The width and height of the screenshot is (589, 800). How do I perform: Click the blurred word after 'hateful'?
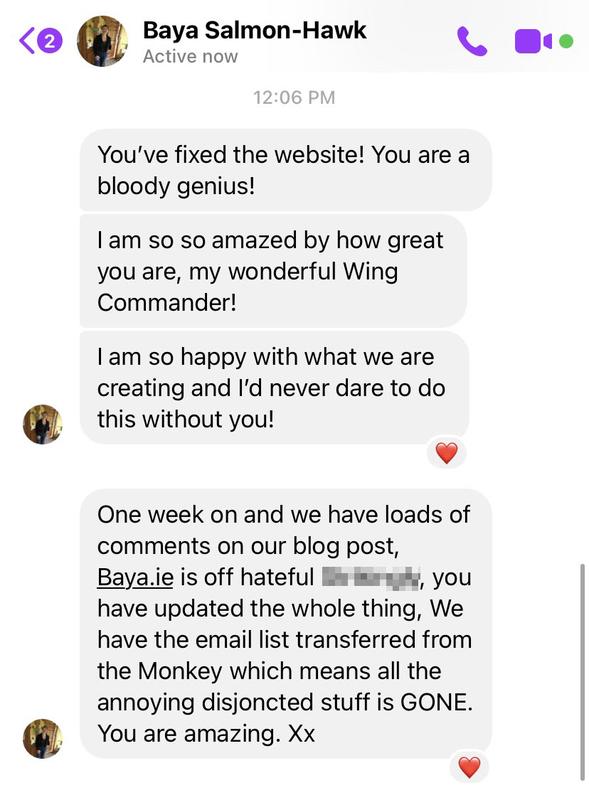[371, 578]
